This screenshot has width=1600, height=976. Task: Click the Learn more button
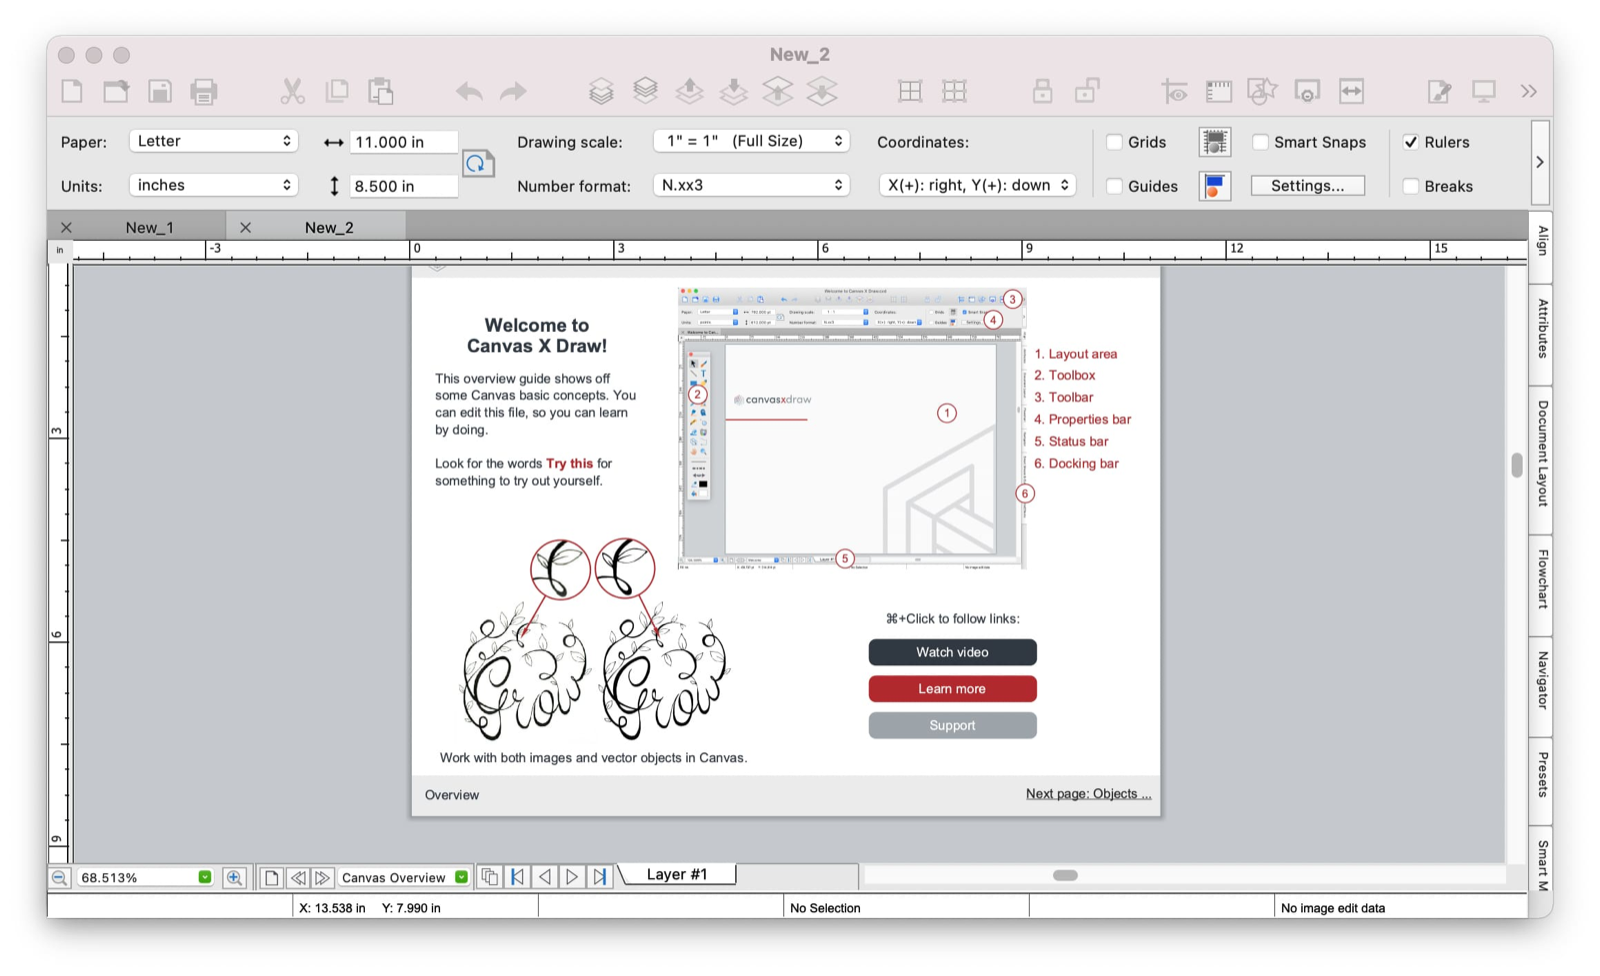[952, 689]
